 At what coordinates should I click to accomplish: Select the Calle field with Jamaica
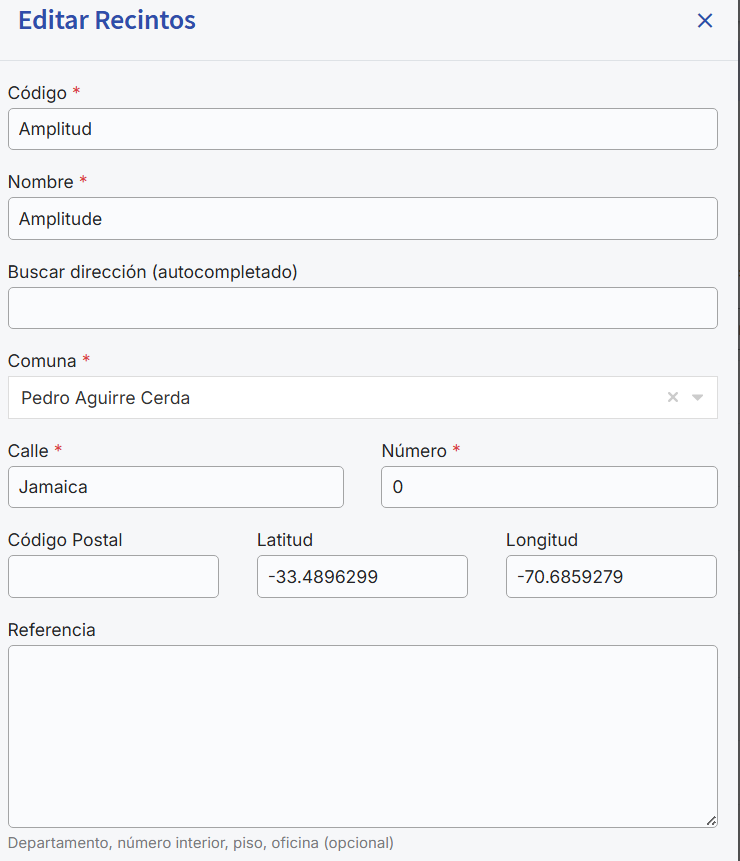point(175,487)
